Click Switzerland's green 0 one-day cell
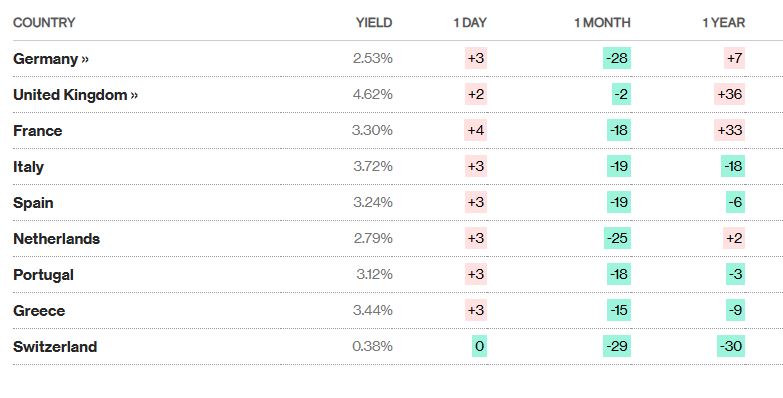 click(479, 346)
